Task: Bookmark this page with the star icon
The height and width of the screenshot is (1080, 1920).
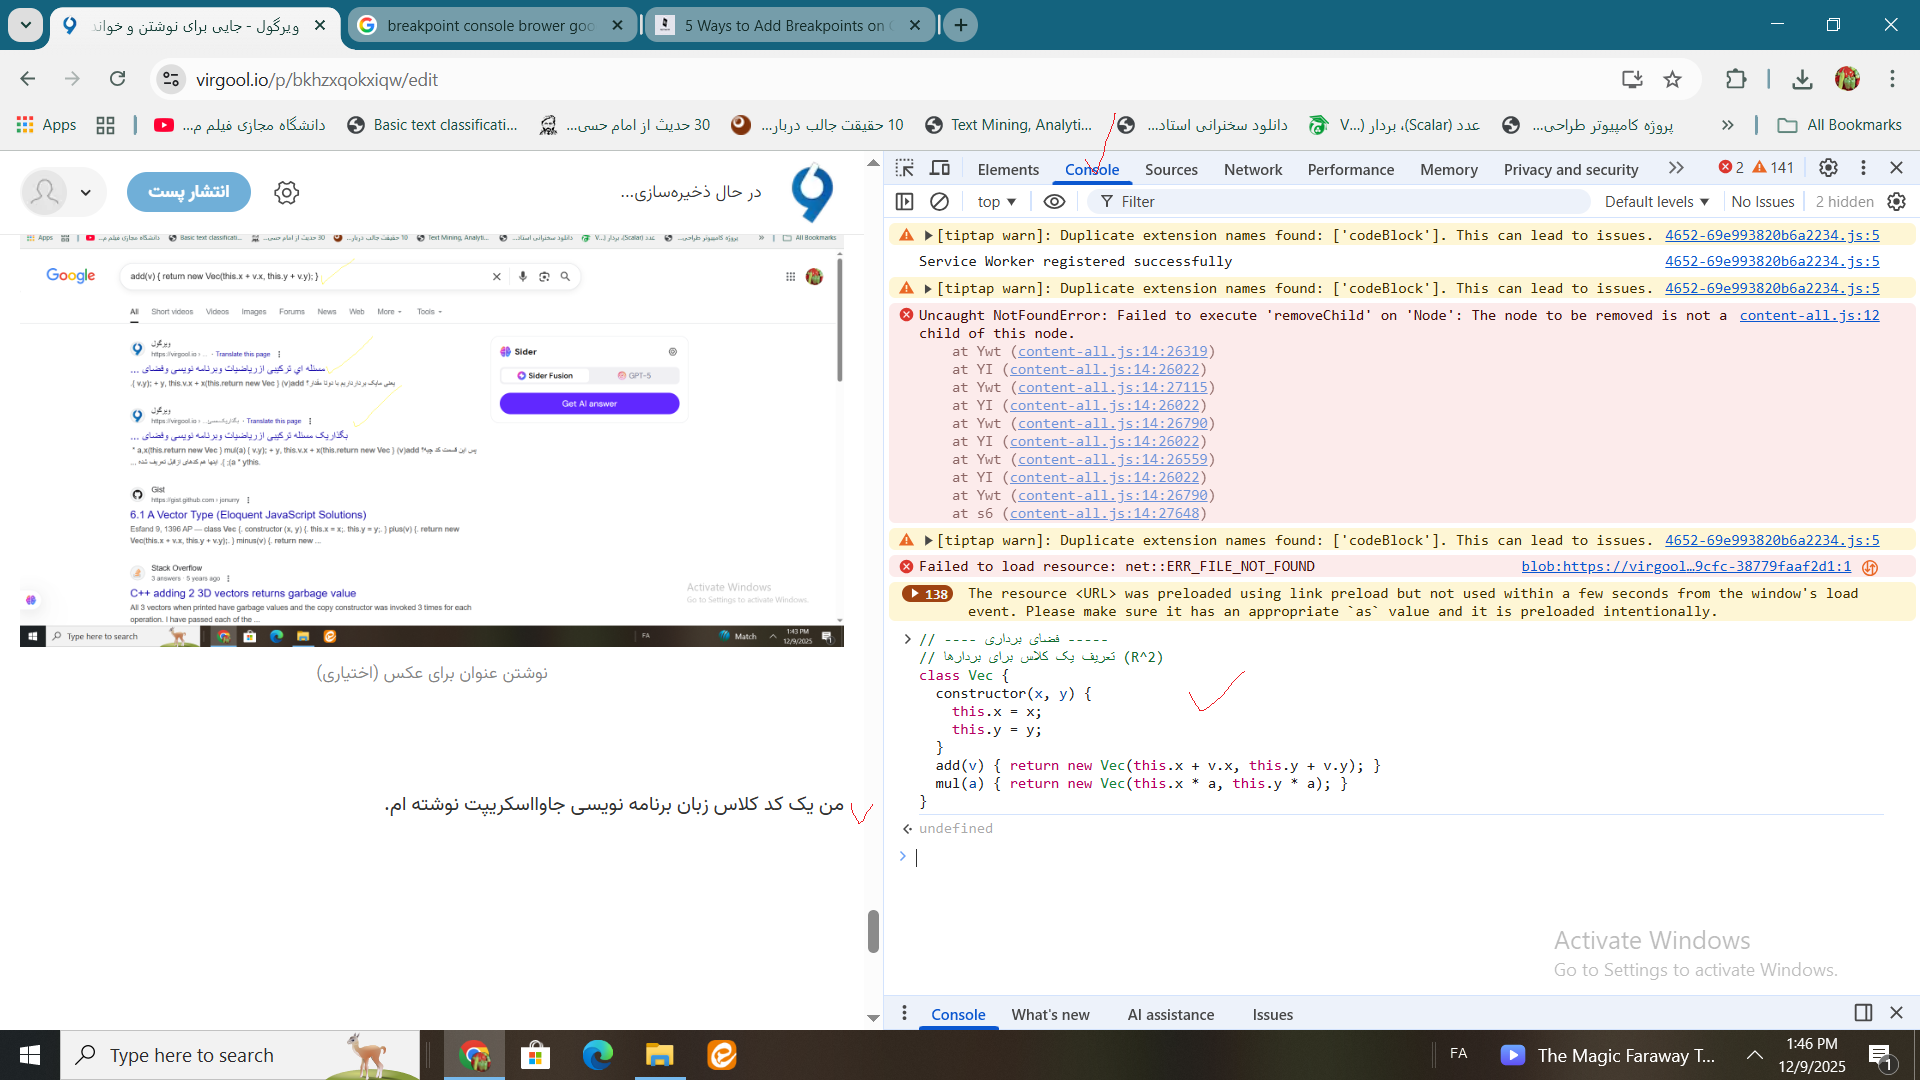Action: [1672, 79]
